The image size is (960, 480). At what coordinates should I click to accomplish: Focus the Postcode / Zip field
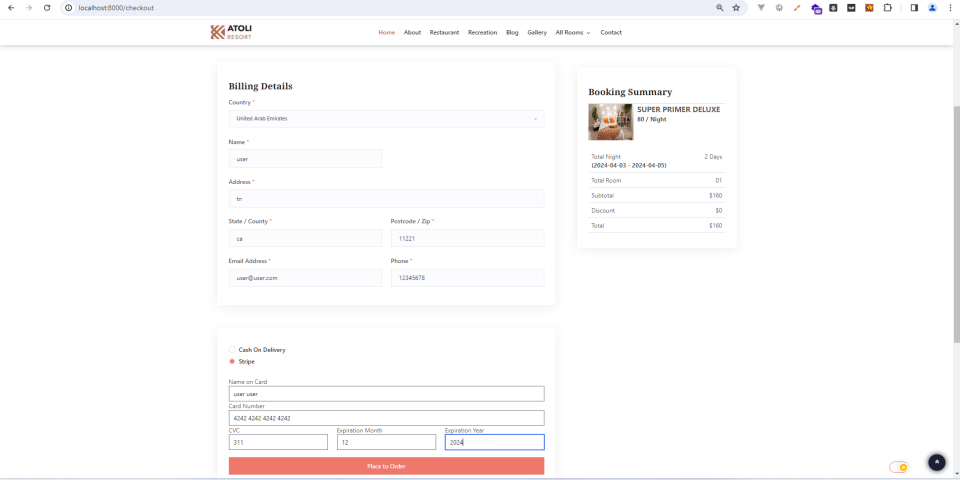pos(467,238)
